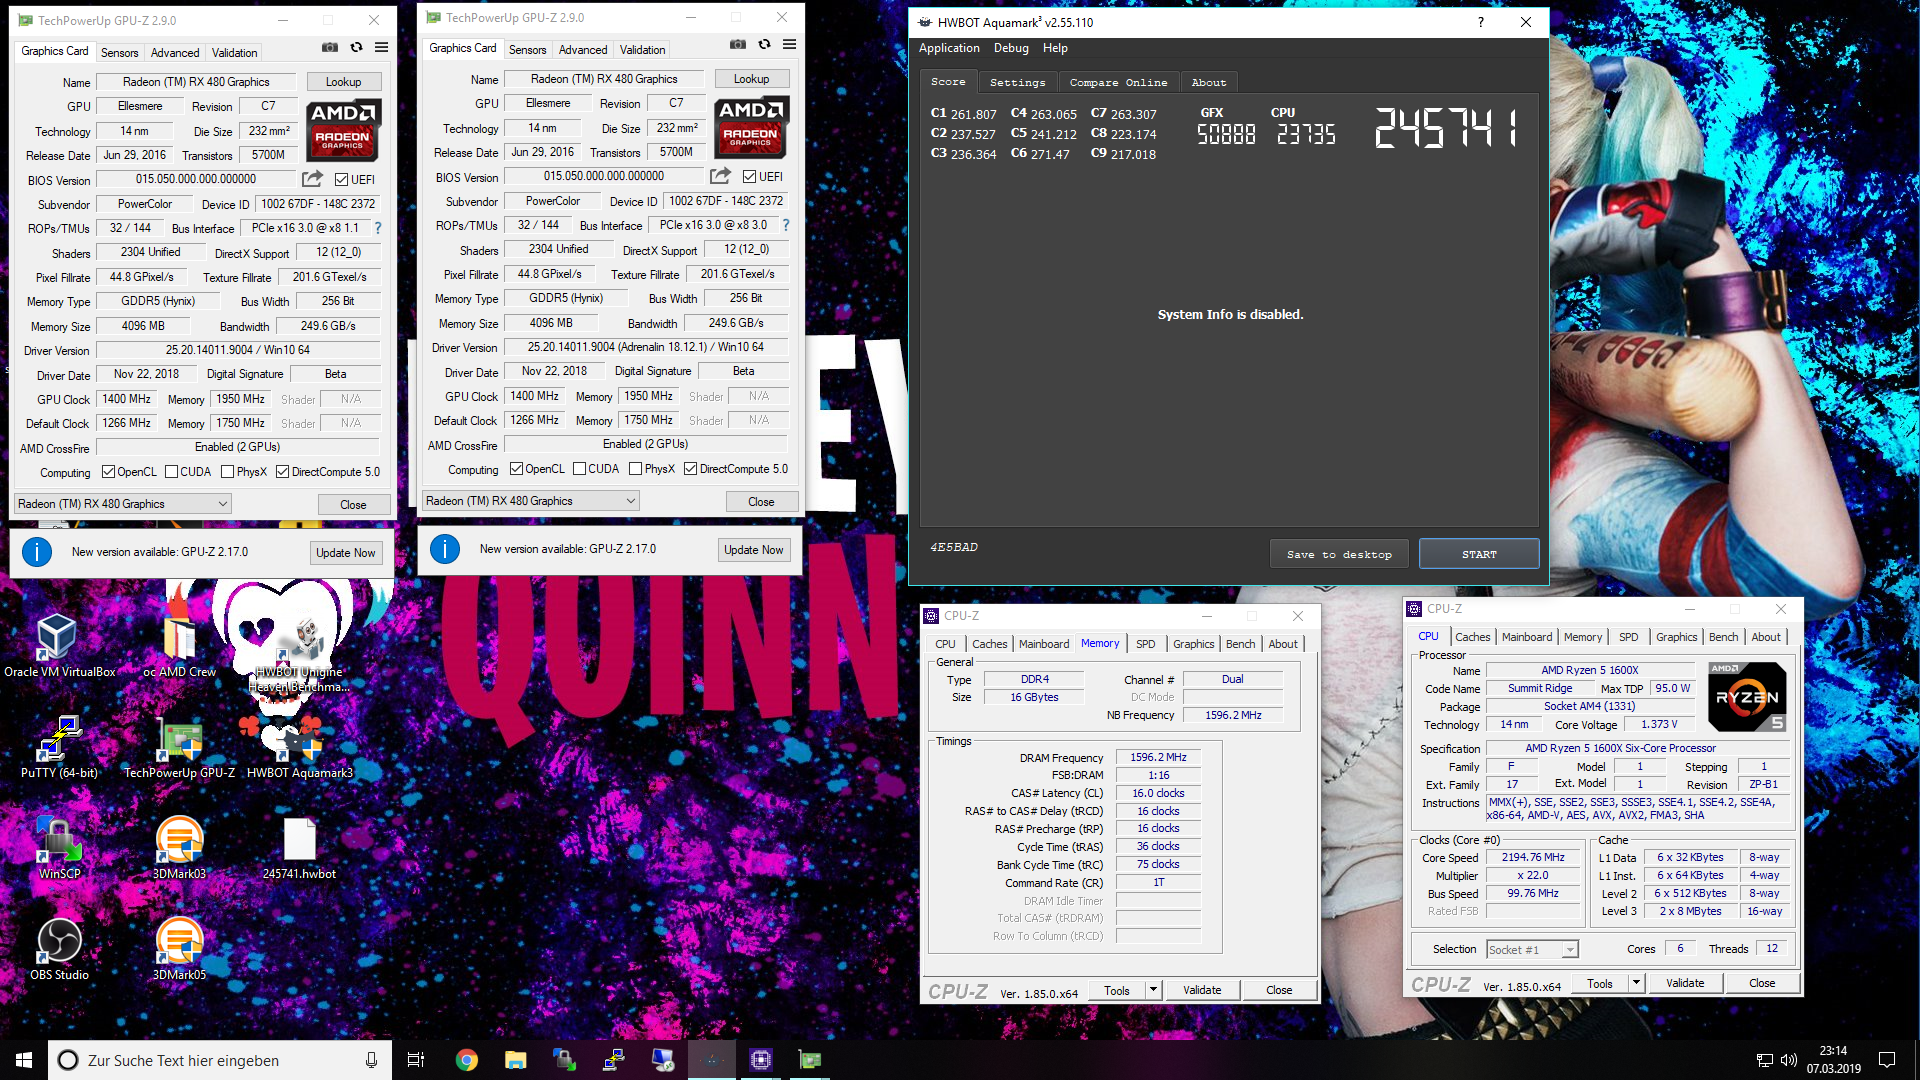Expand GPU selector dropdown in left GPU-Z

[x=122, y=504]
